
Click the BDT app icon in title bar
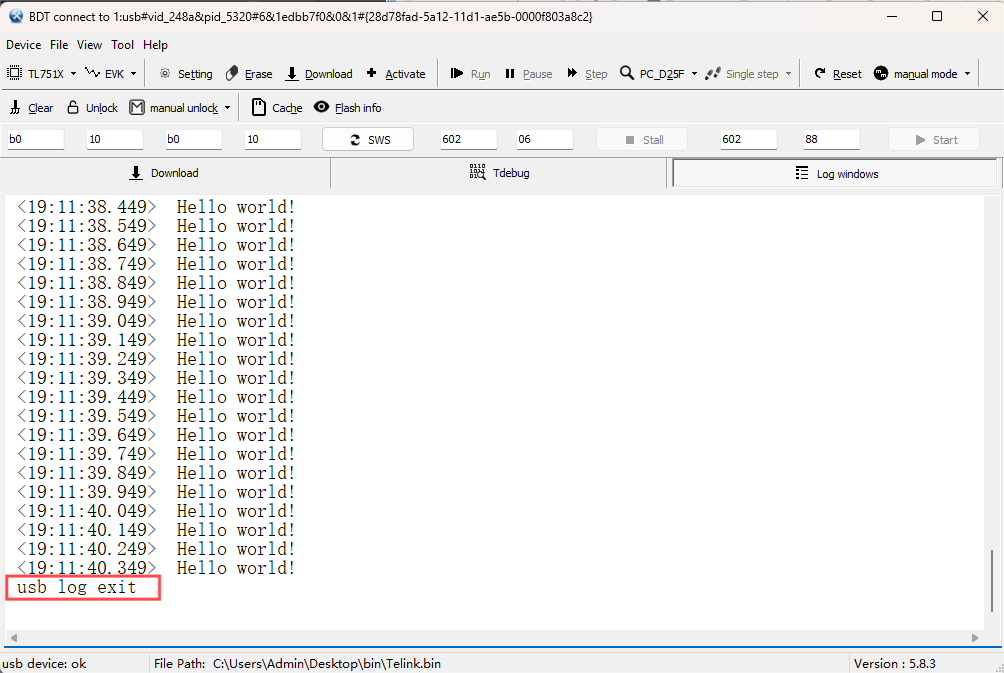(x=16, y=16)
